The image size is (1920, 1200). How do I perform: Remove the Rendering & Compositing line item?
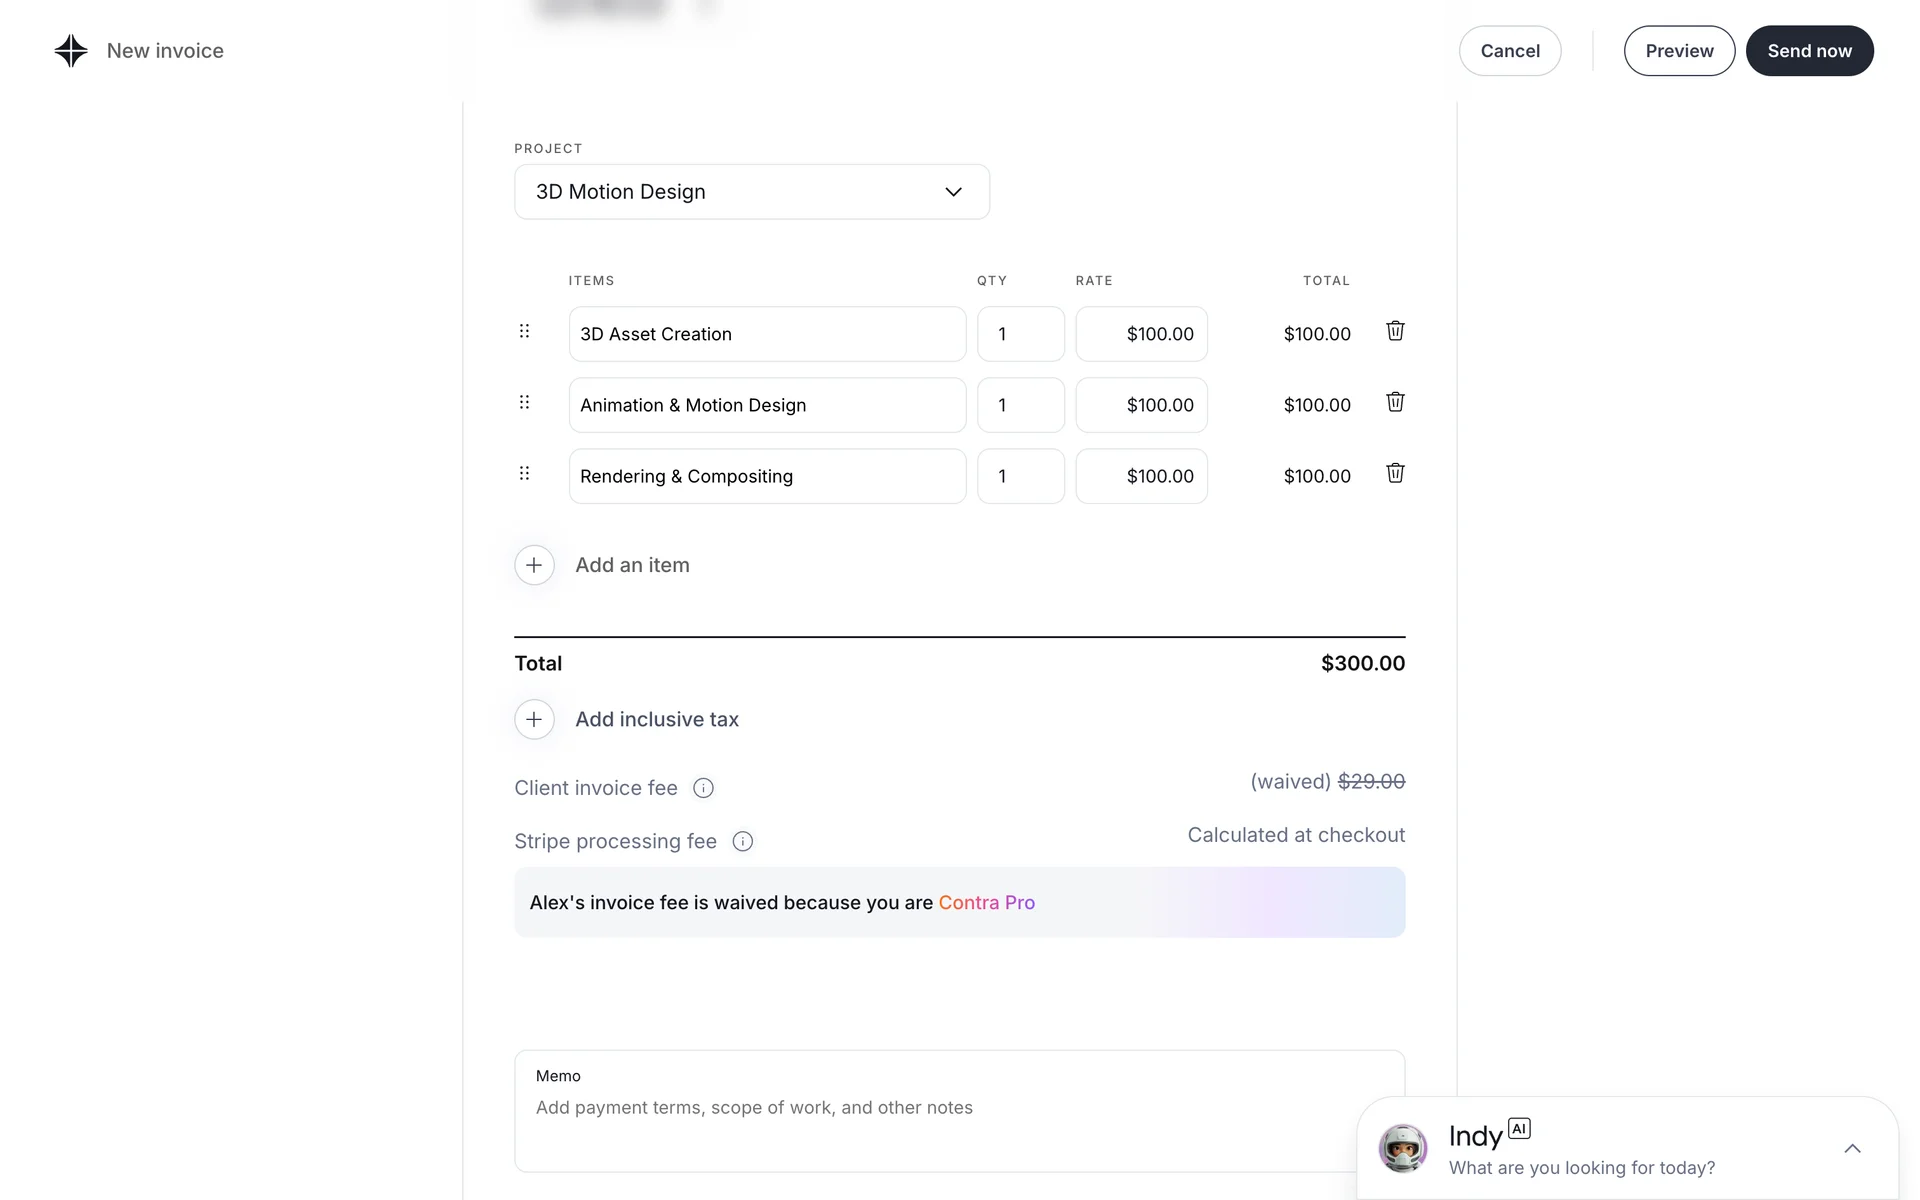(1395, 473)
